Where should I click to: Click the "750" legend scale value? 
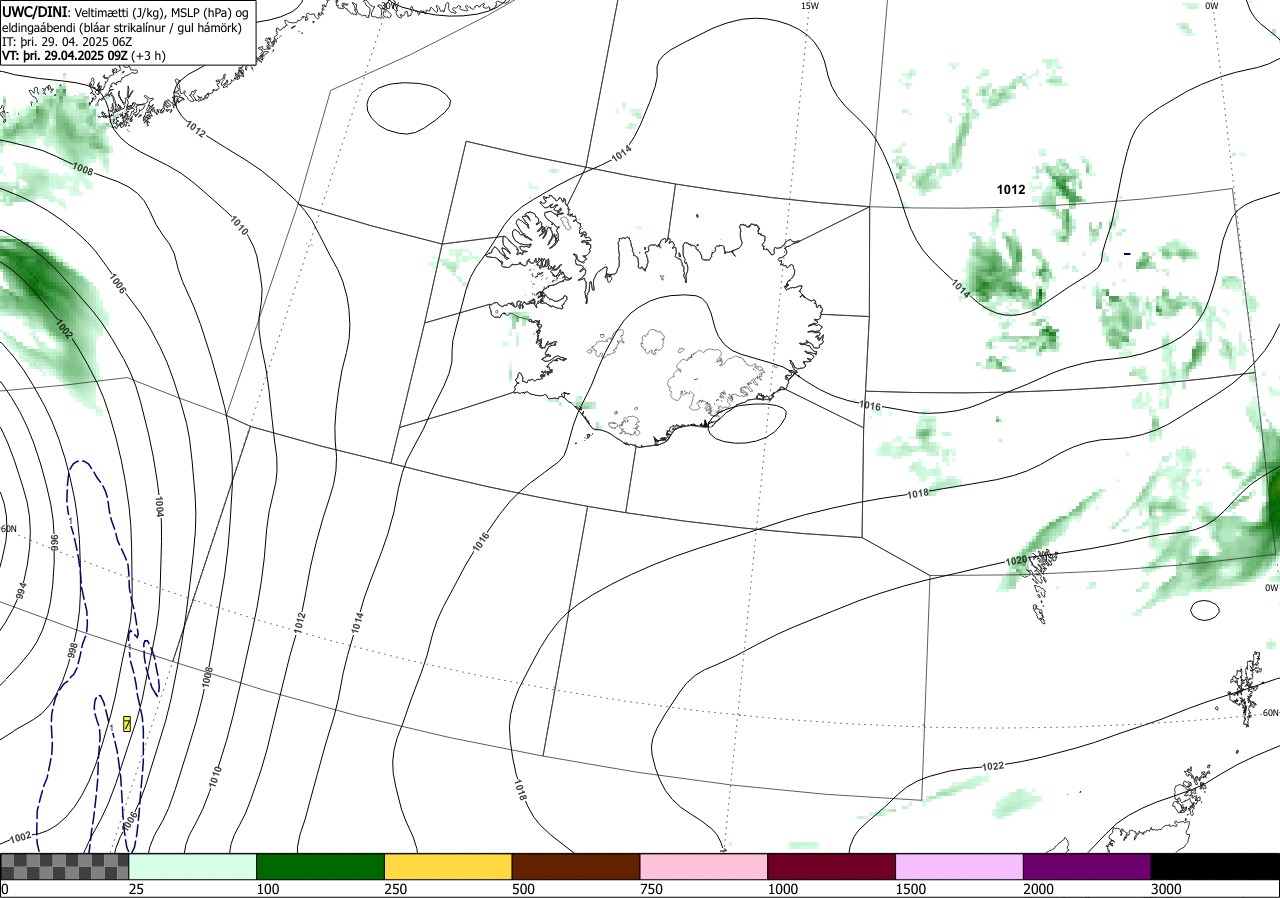tap(651, 889)
